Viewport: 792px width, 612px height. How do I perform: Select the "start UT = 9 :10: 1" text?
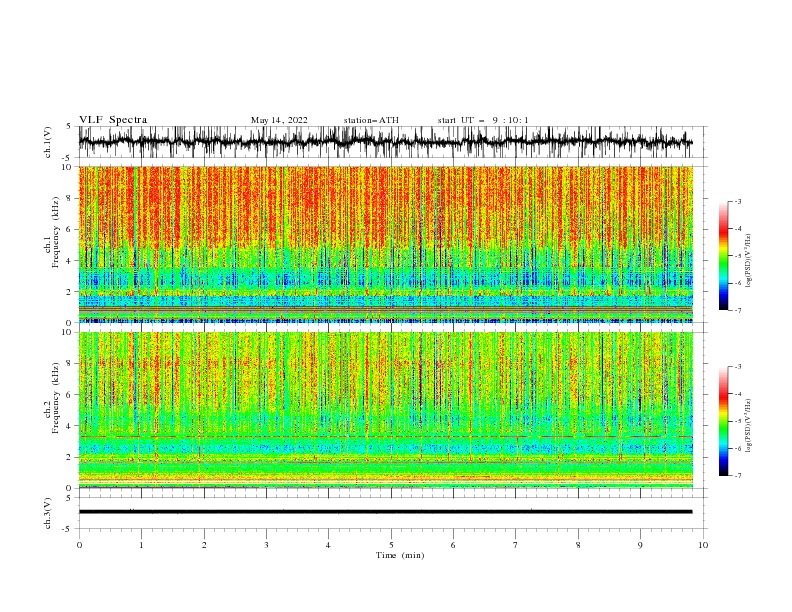(483, 120)
